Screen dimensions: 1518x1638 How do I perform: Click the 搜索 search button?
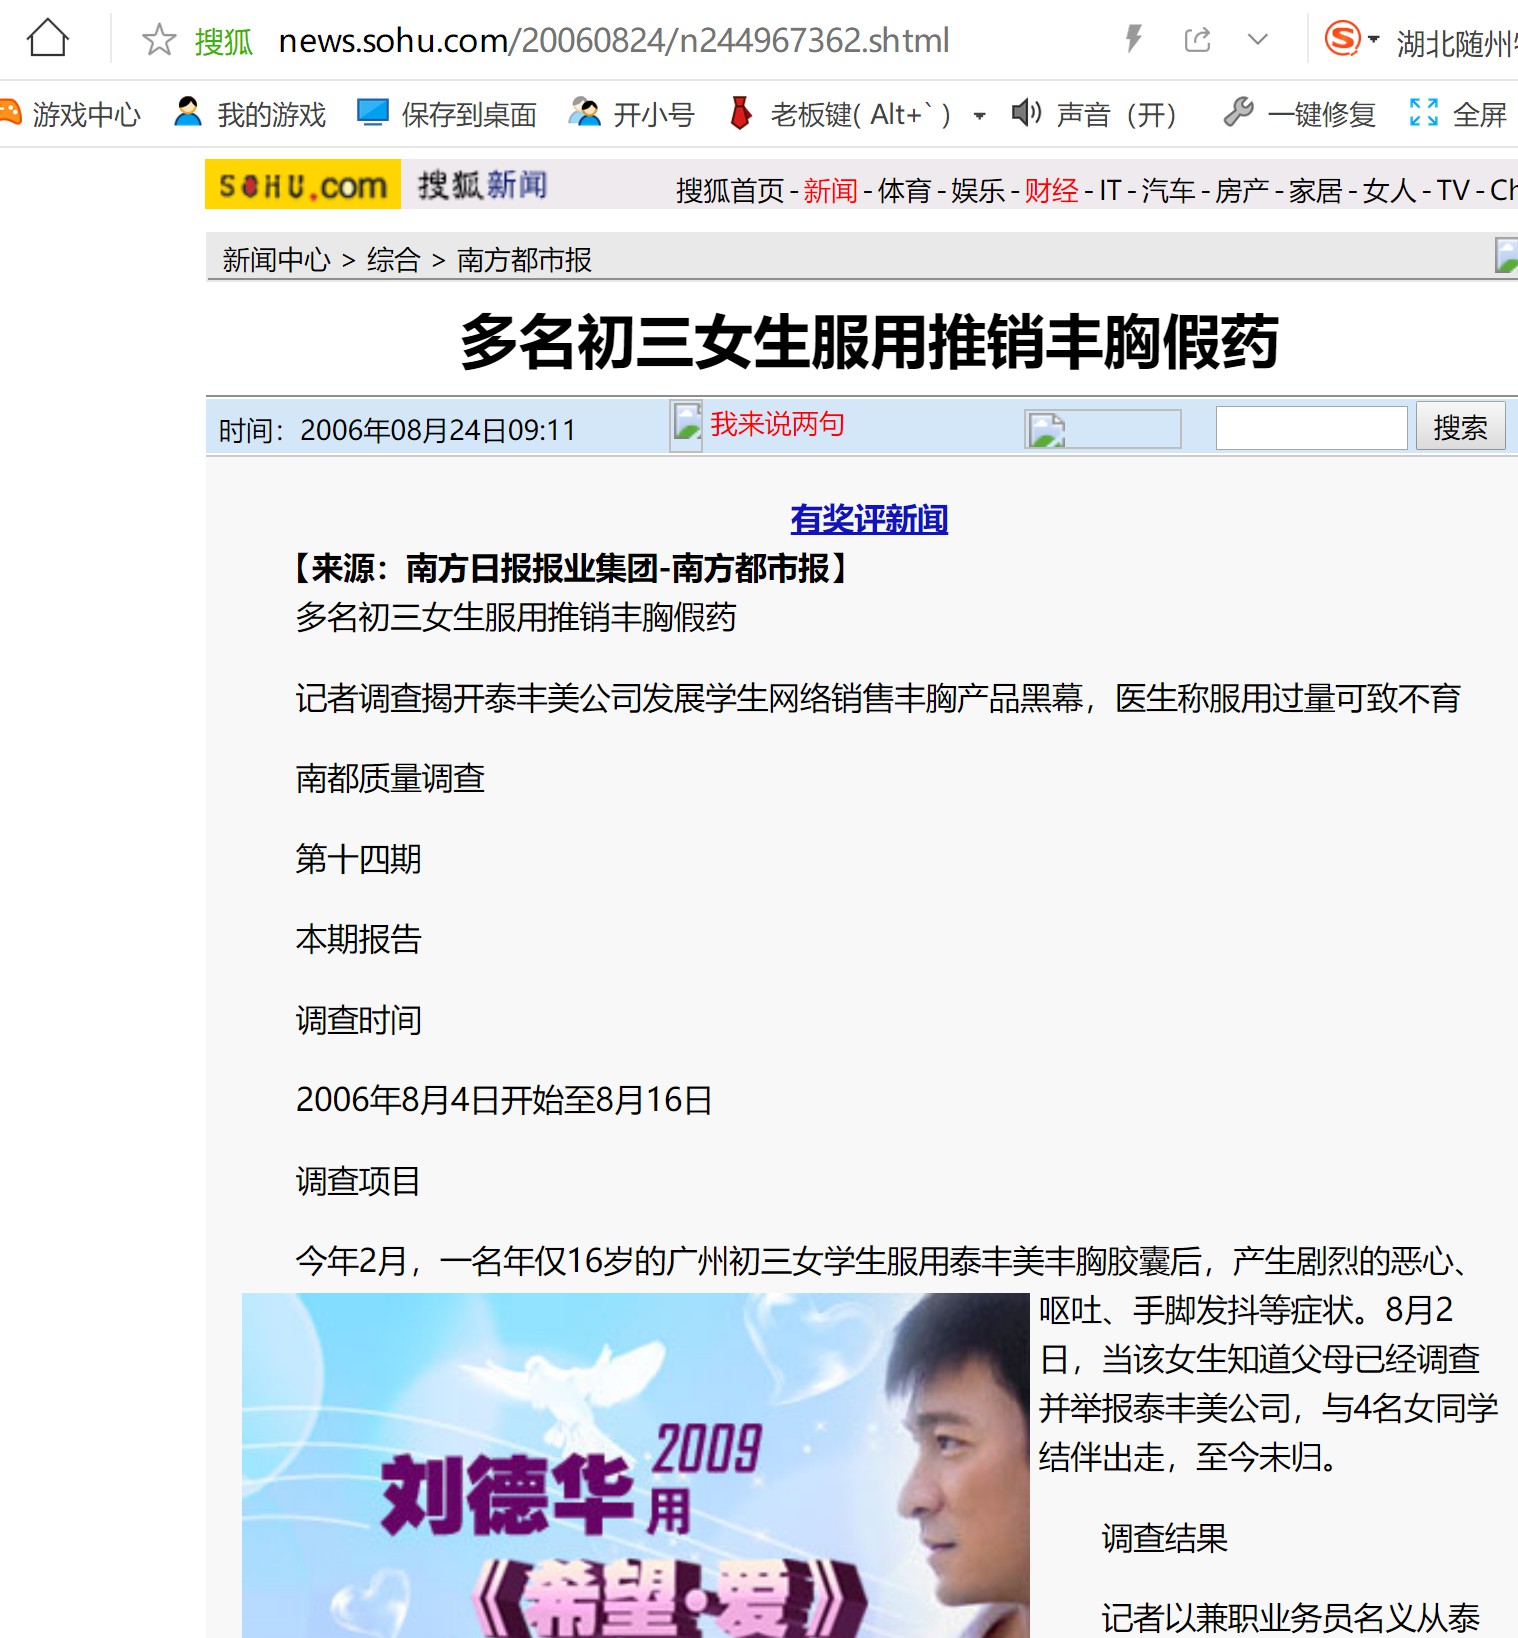coord(1460,428)
